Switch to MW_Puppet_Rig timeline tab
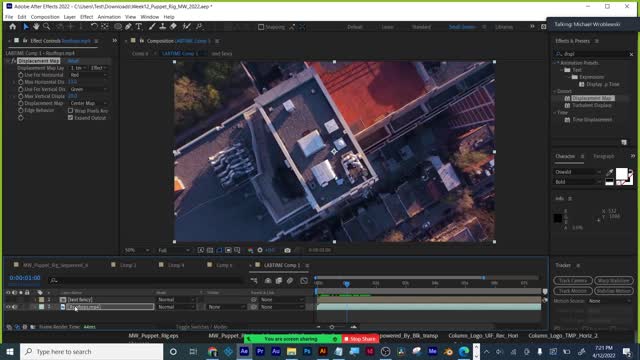Viewport: 640px width, 360px height. tap(55, 265)
